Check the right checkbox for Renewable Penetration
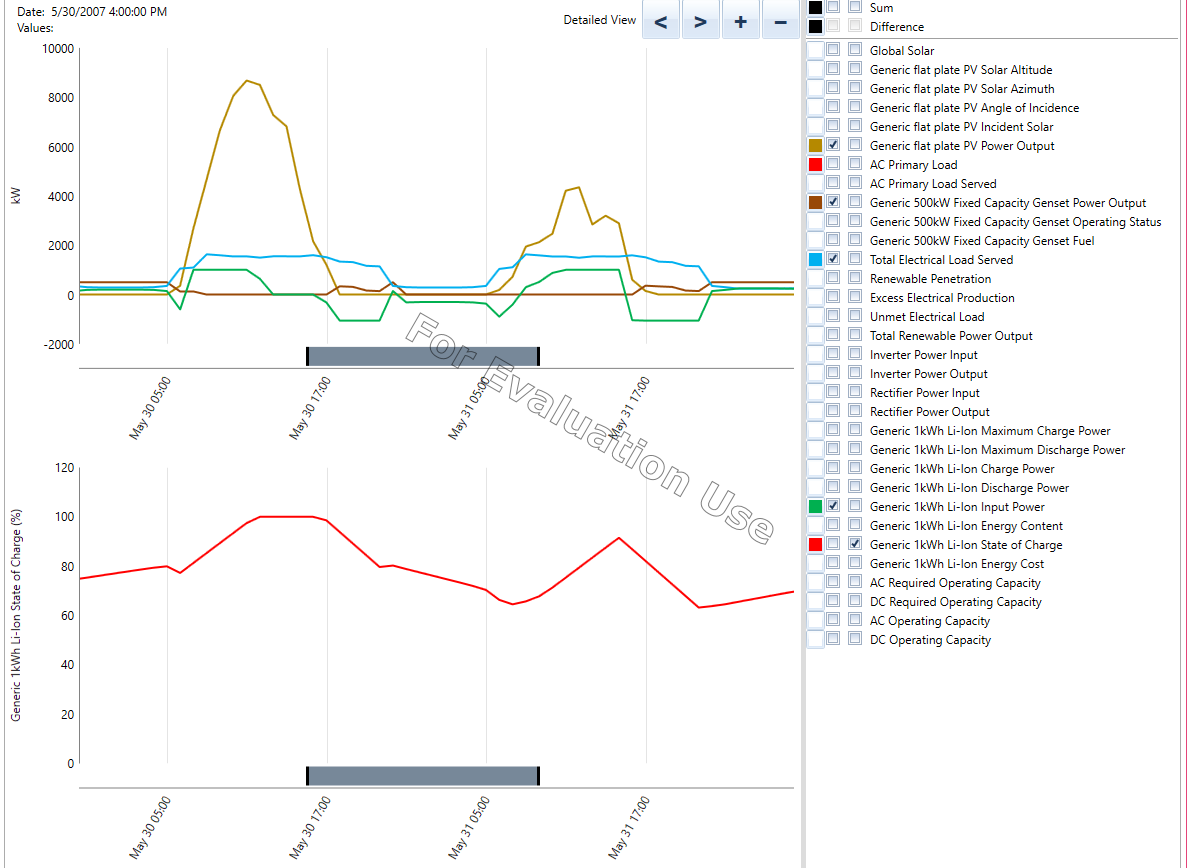The height and width of the screenshot is (868, 1187). [x=854, y=278]
